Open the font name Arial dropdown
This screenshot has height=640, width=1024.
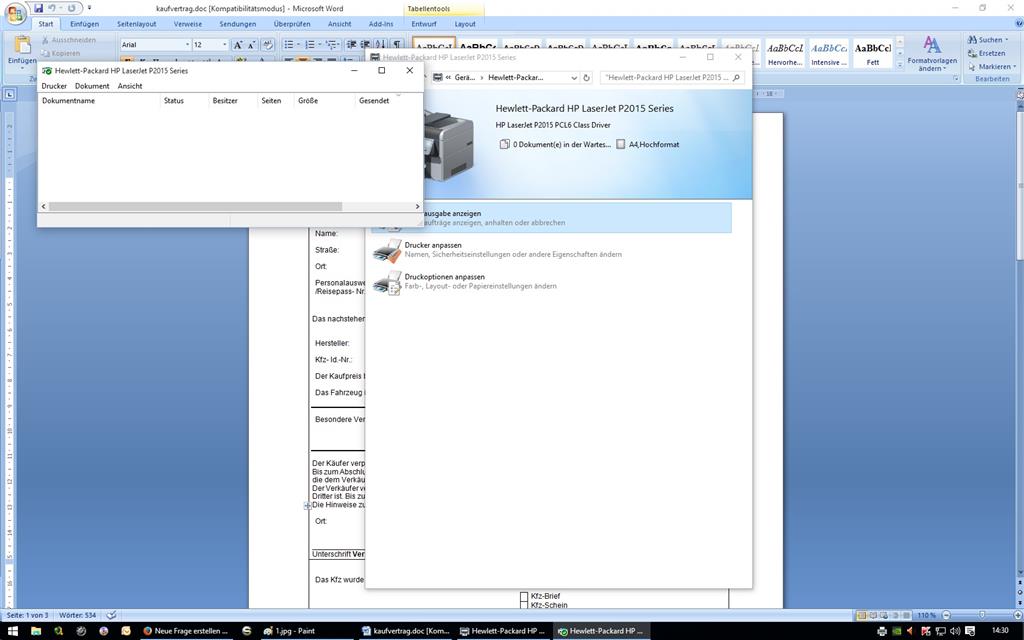tap(187, 44)
